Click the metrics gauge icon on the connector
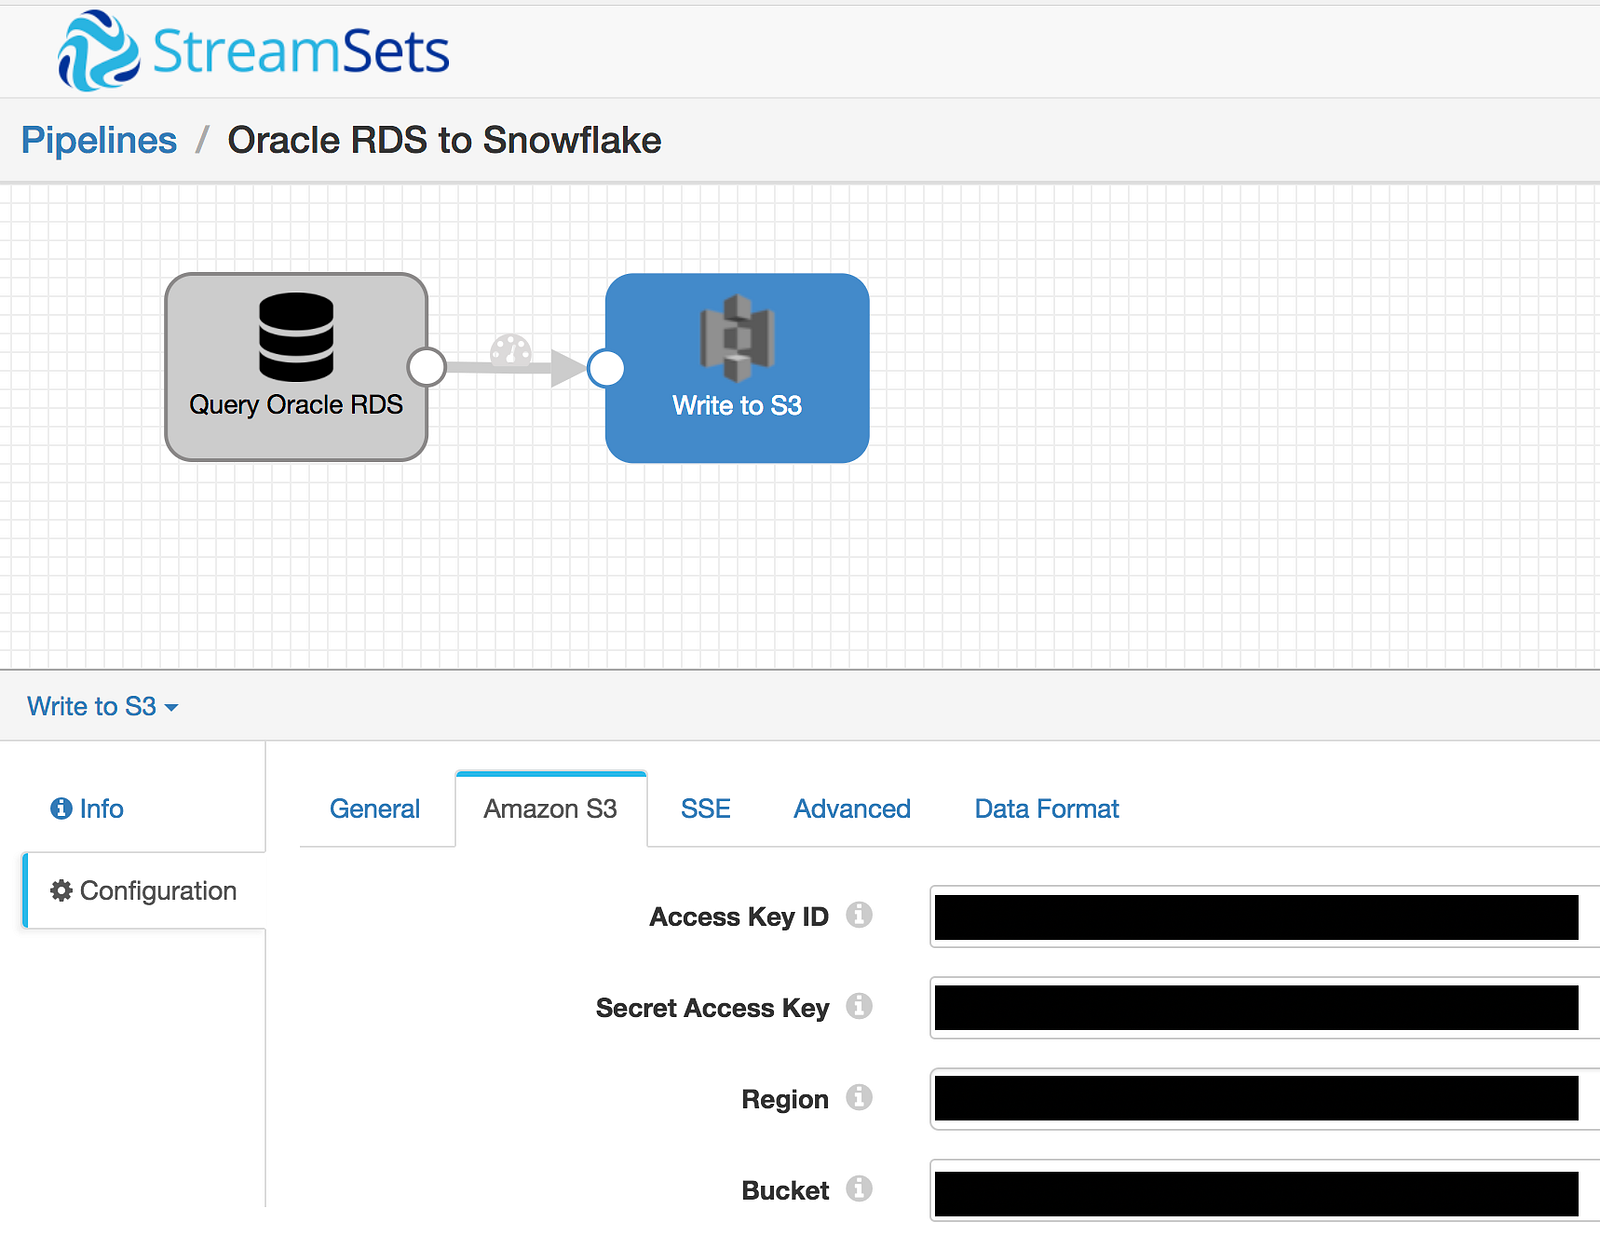The image size is (1600, 1237). pos(511,350)
